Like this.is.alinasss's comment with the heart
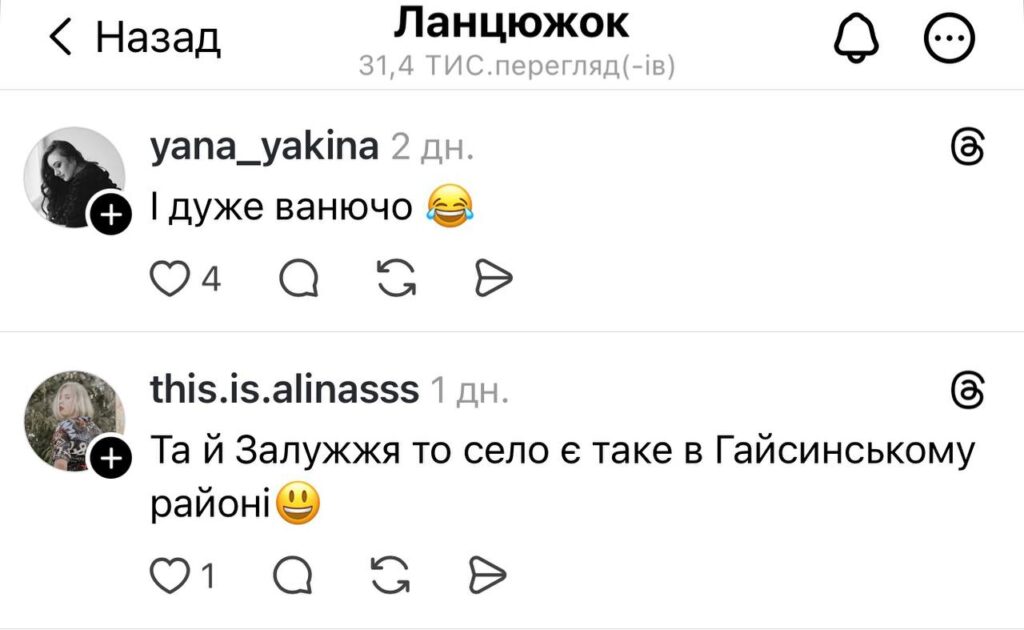Image resolution: width=1024 pixels, height=630 pixels. pyautogui.click(x=170, y=575)
